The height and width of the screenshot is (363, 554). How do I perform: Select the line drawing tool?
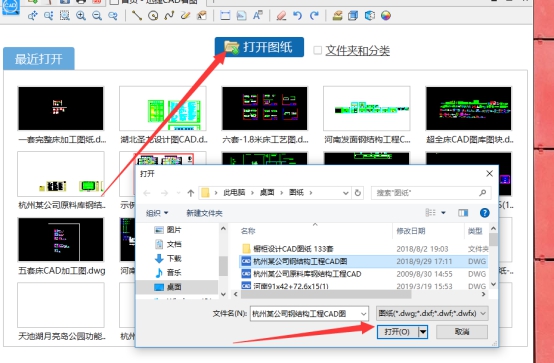pyautogui.click(x=137, y=16)
